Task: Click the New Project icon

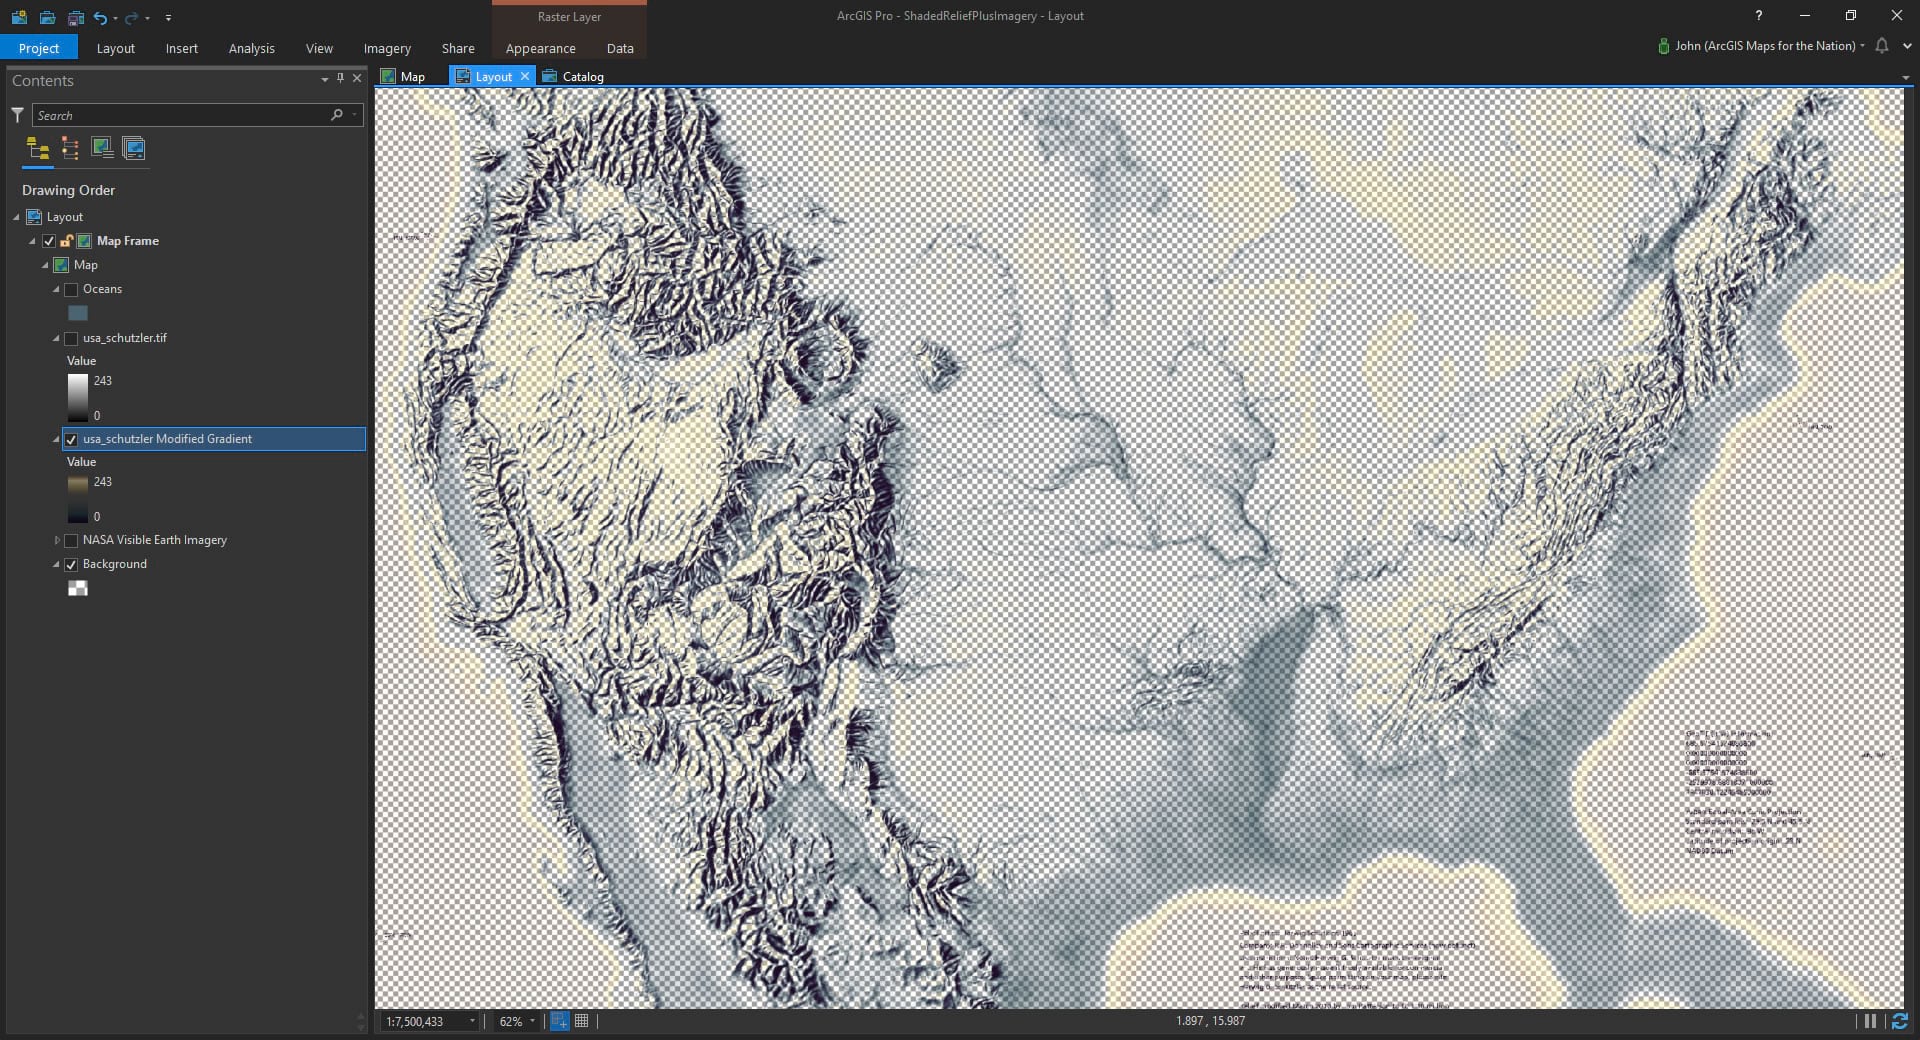Action: click(x=19, y=17)
